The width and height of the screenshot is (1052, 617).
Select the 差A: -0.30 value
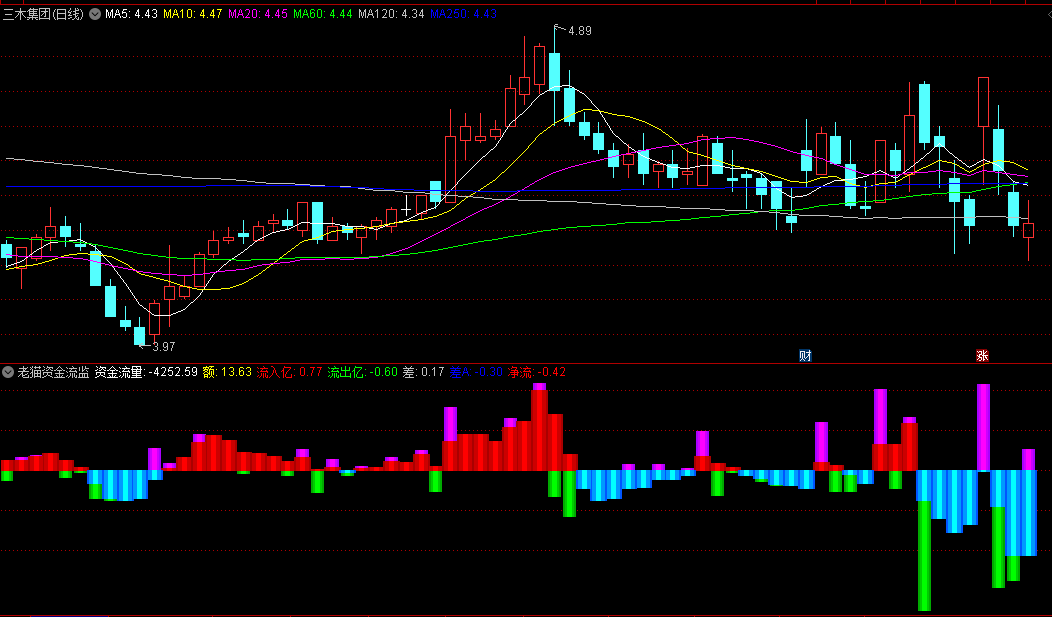coord(476,372)
